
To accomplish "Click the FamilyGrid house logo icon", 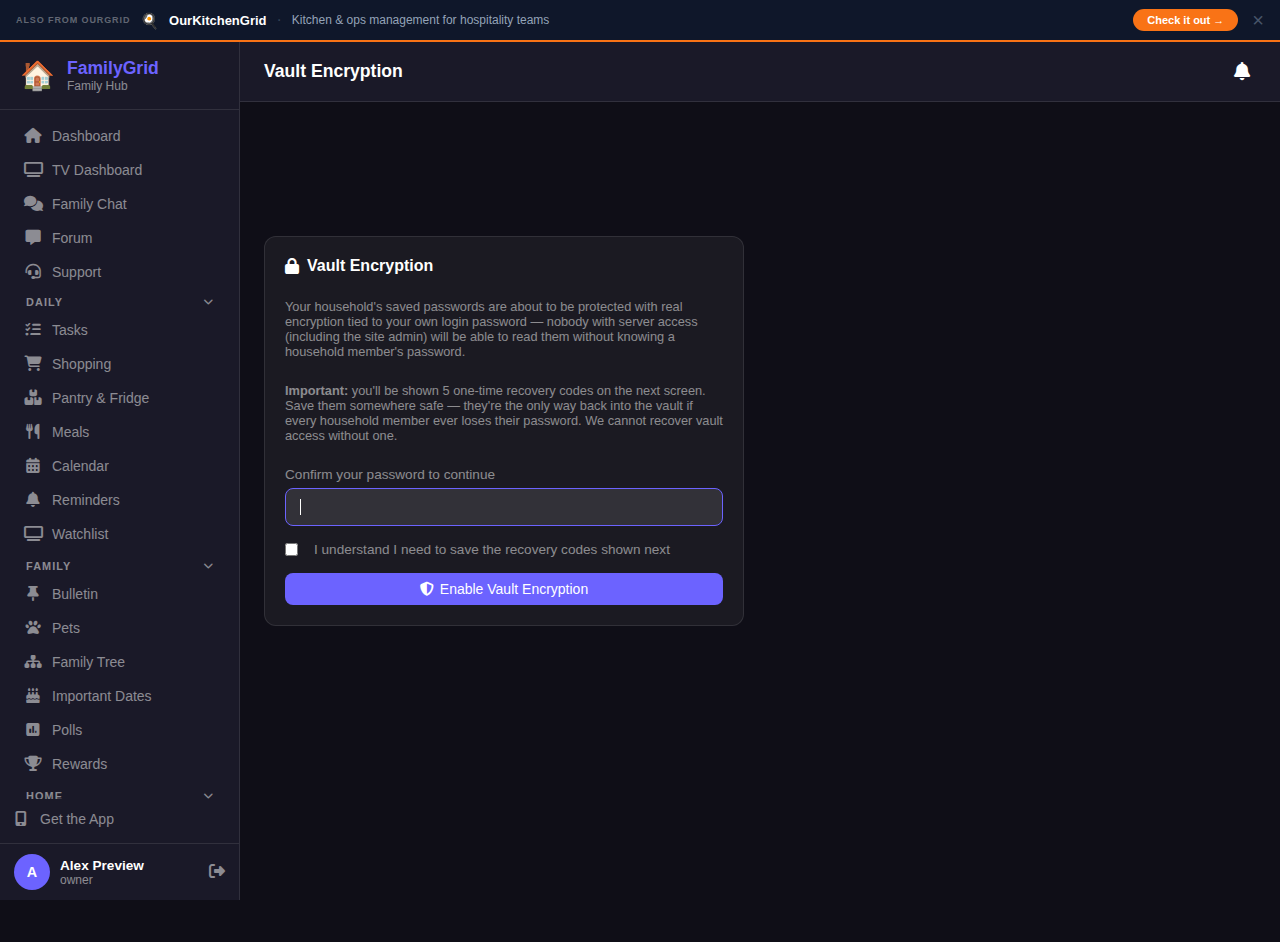I will click(x=37, y=76).
